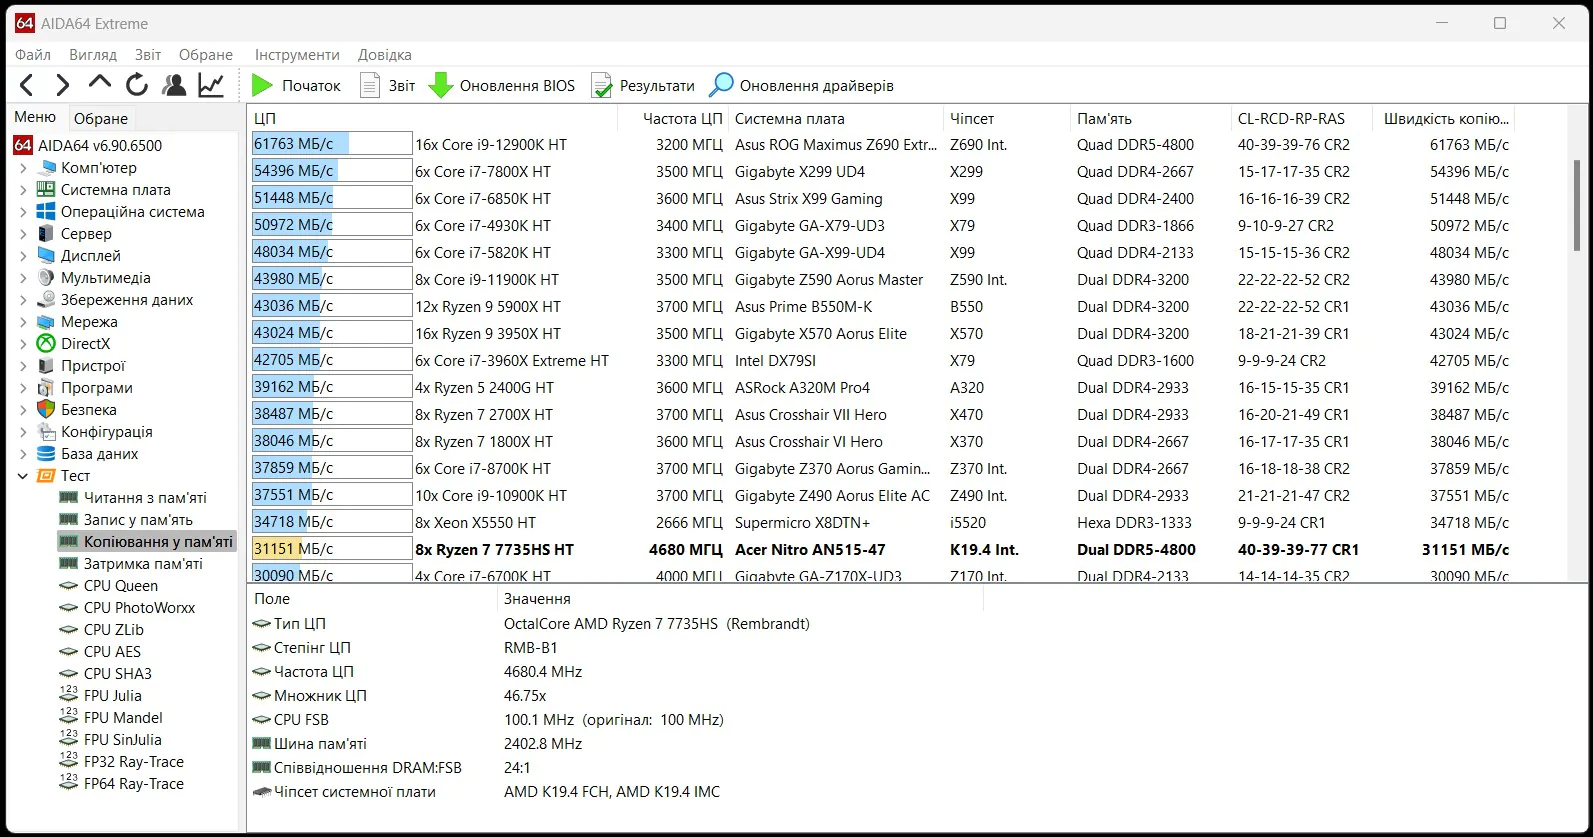The width and height of the screenshot is (1593, 837).
Task: Expand the Дисплей tree node
Action: coord(23,256)
